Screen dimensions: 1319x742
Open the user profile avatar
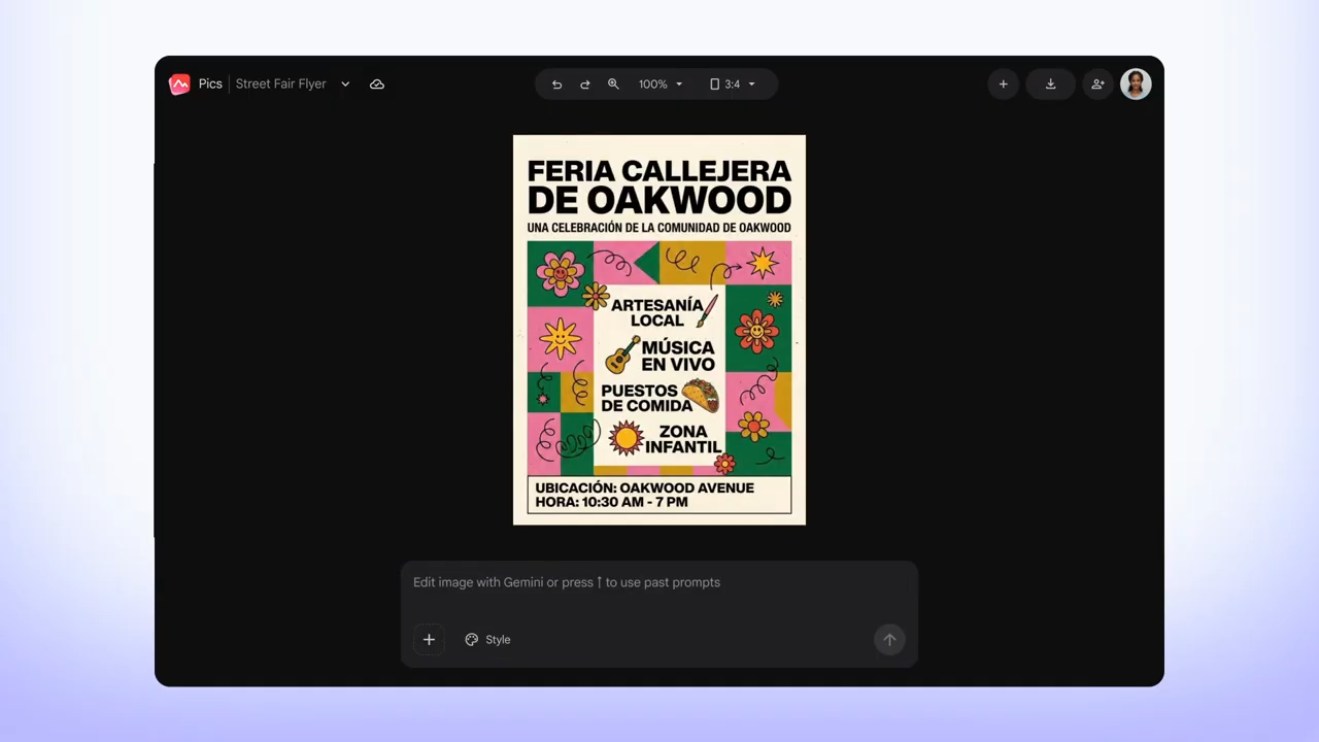click(1136, 84)
